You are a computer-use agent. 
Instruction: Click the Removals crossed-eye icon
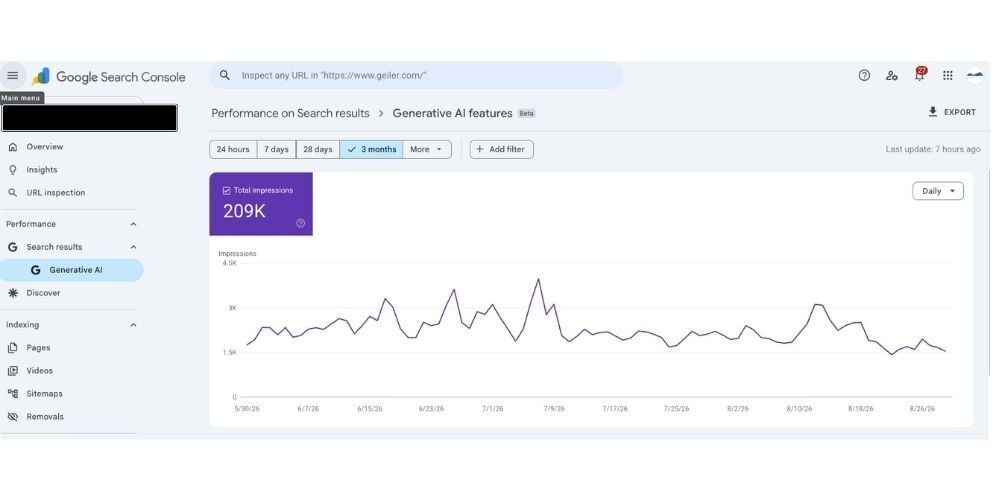pos(13,416)
